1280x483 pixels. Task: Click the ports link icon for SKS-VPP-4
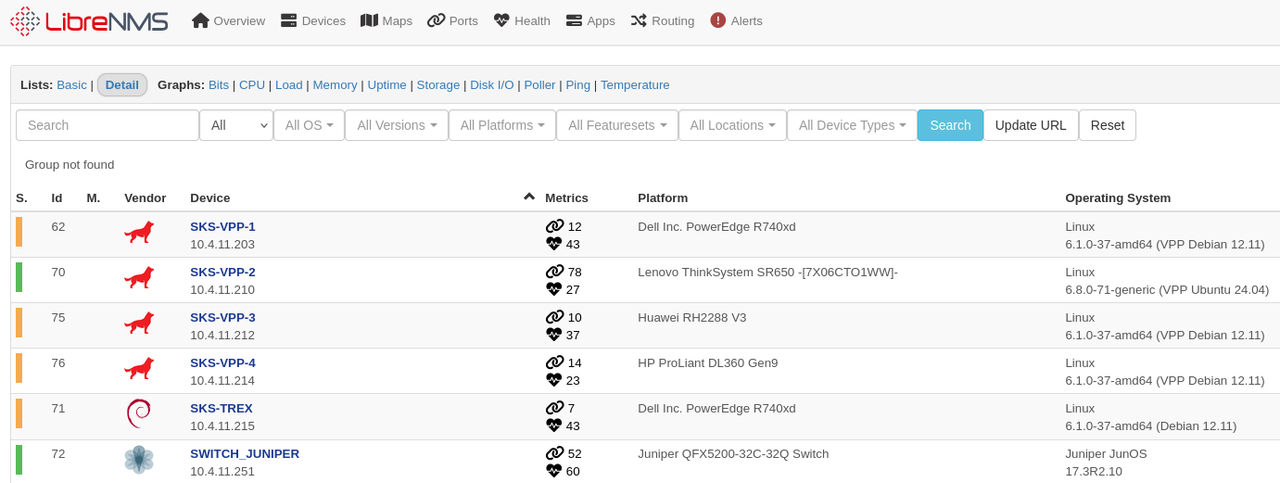coord(555,363)
